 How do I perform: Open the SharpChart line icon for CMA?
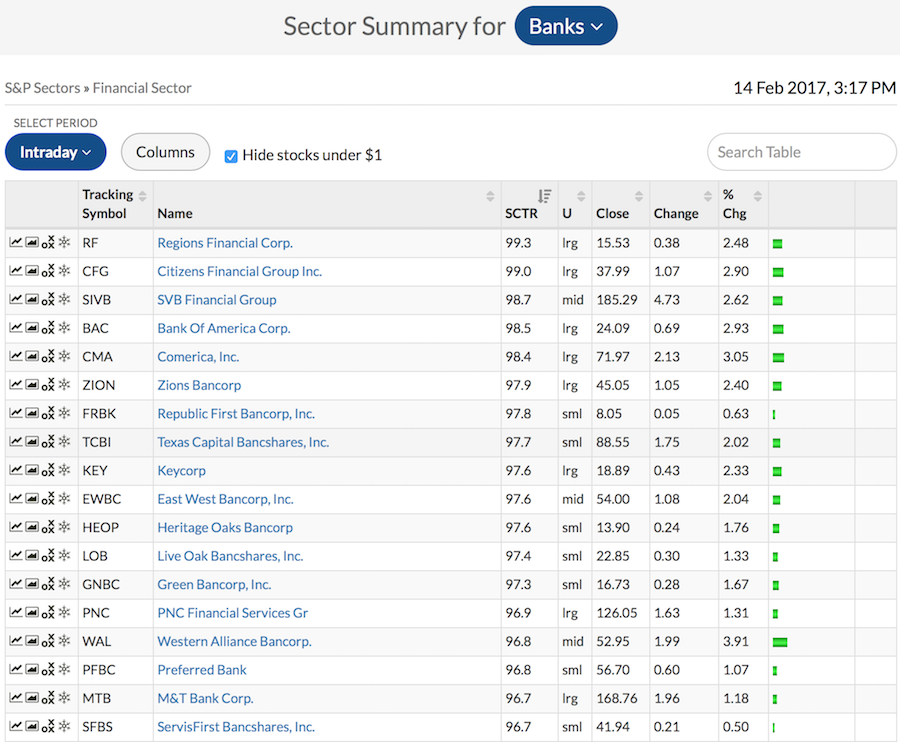pyautogui.click(x=15, y=356)
